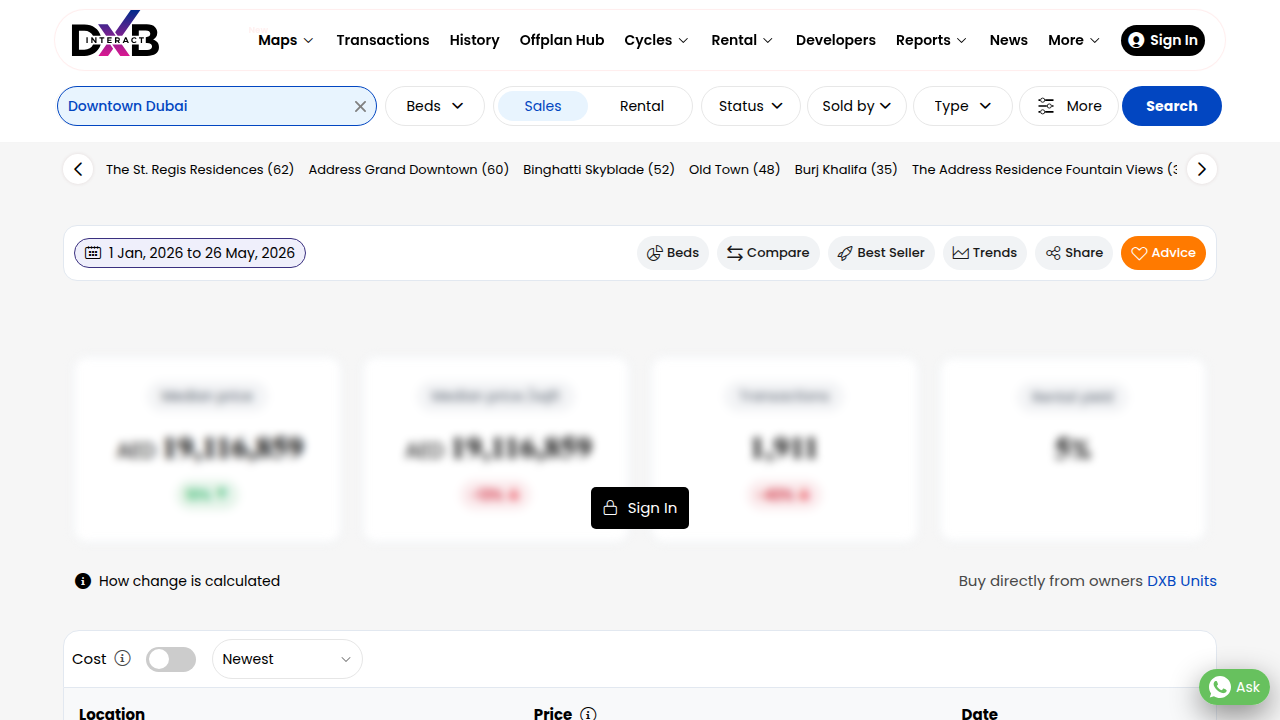Open the WhatsApp Ask chat button
The image size is (1280, 720).
pyautogui.click(x=1234, y=687)
